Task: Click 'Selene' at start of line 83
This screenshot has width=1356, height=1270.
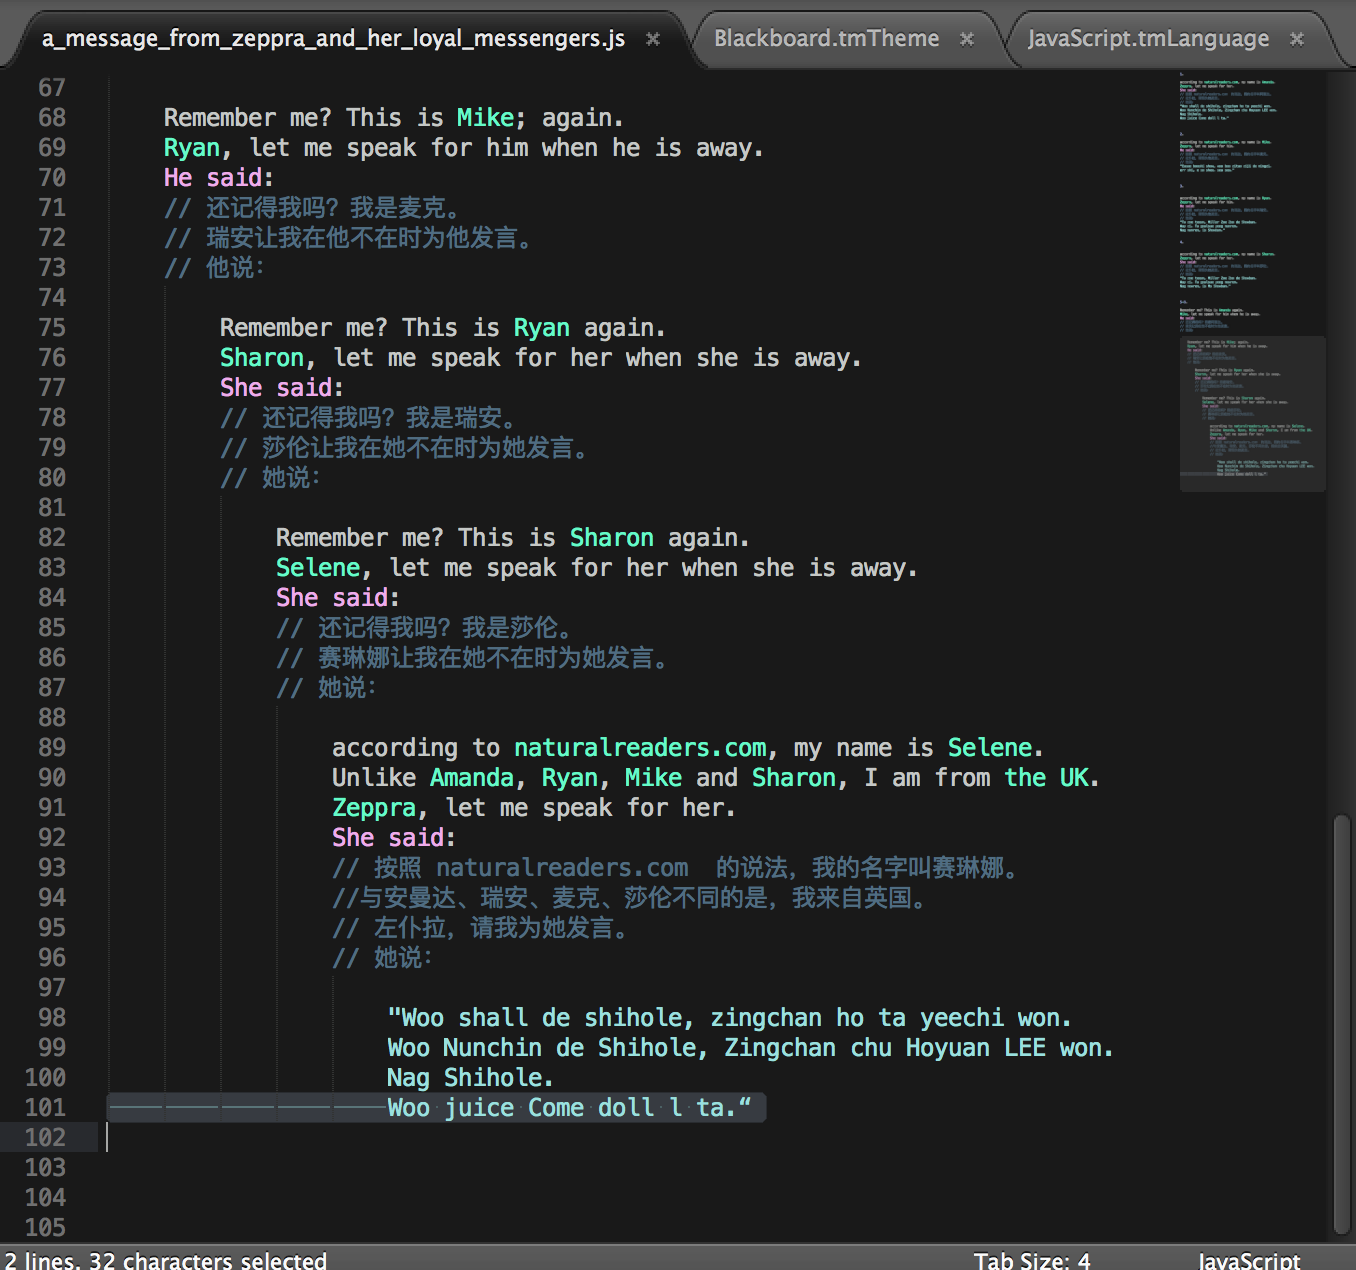Action: [317, 568]
